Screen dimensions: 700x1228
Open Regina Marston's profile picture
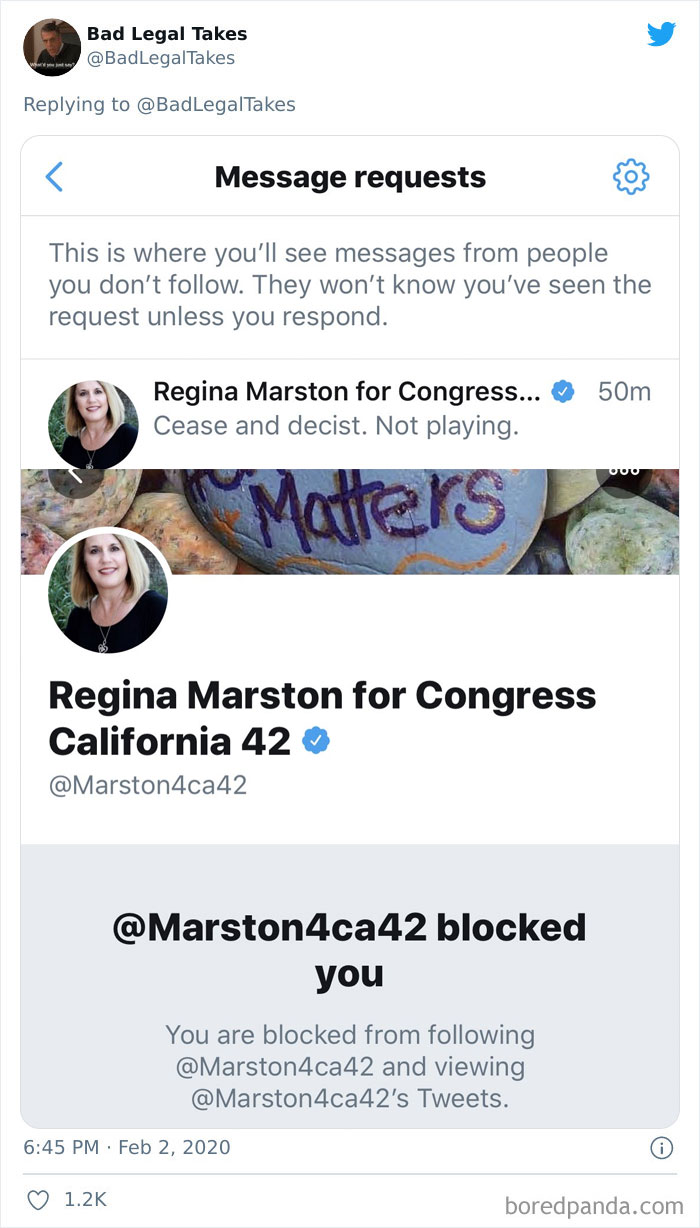[108, 592]
